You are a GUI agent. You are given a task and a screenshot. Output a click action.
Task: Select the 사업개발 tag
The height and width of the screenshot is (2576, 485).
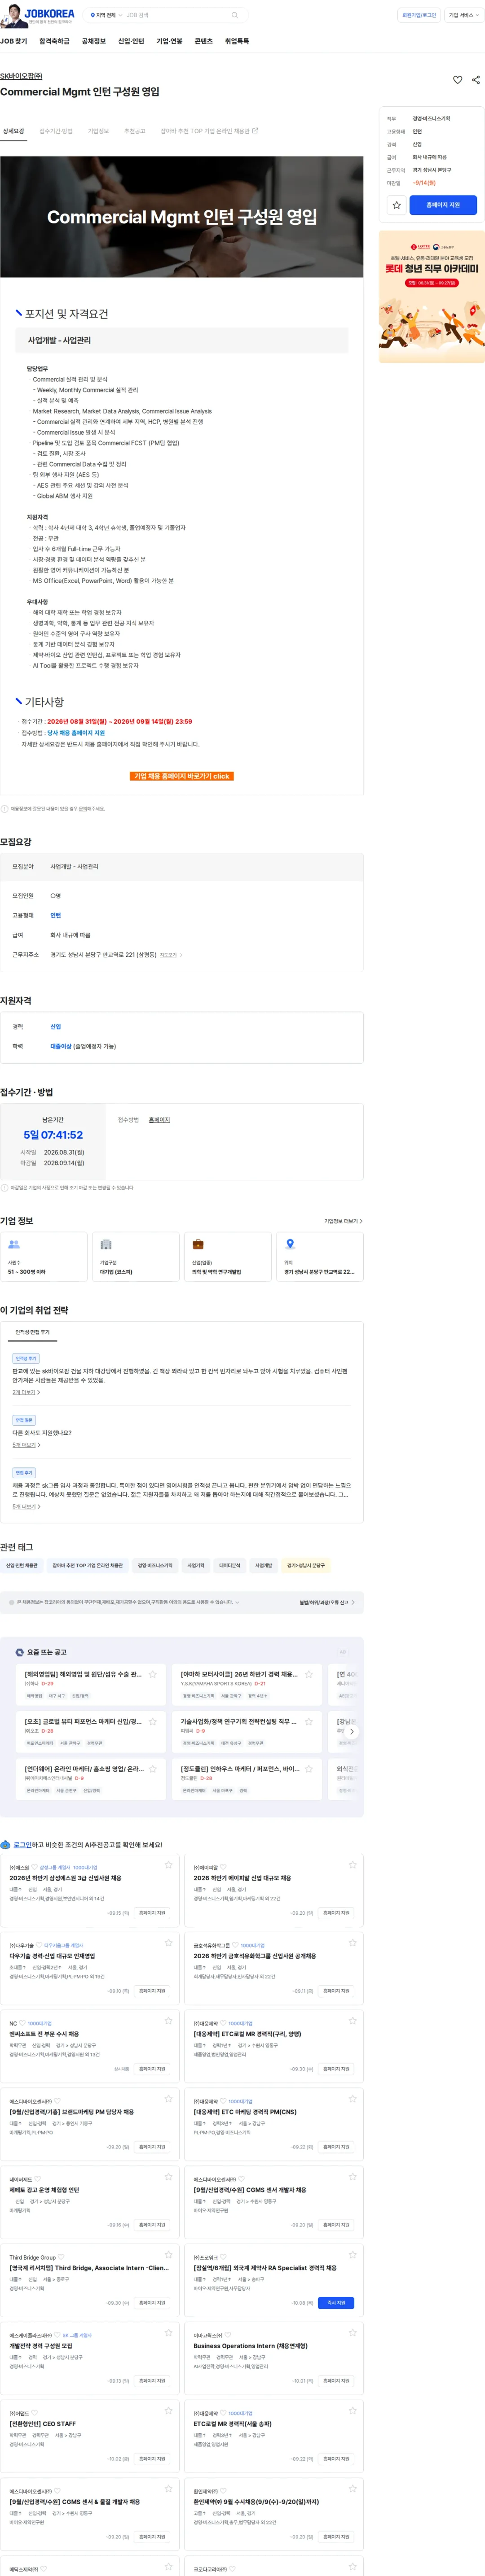click(x=263, y=1566)
